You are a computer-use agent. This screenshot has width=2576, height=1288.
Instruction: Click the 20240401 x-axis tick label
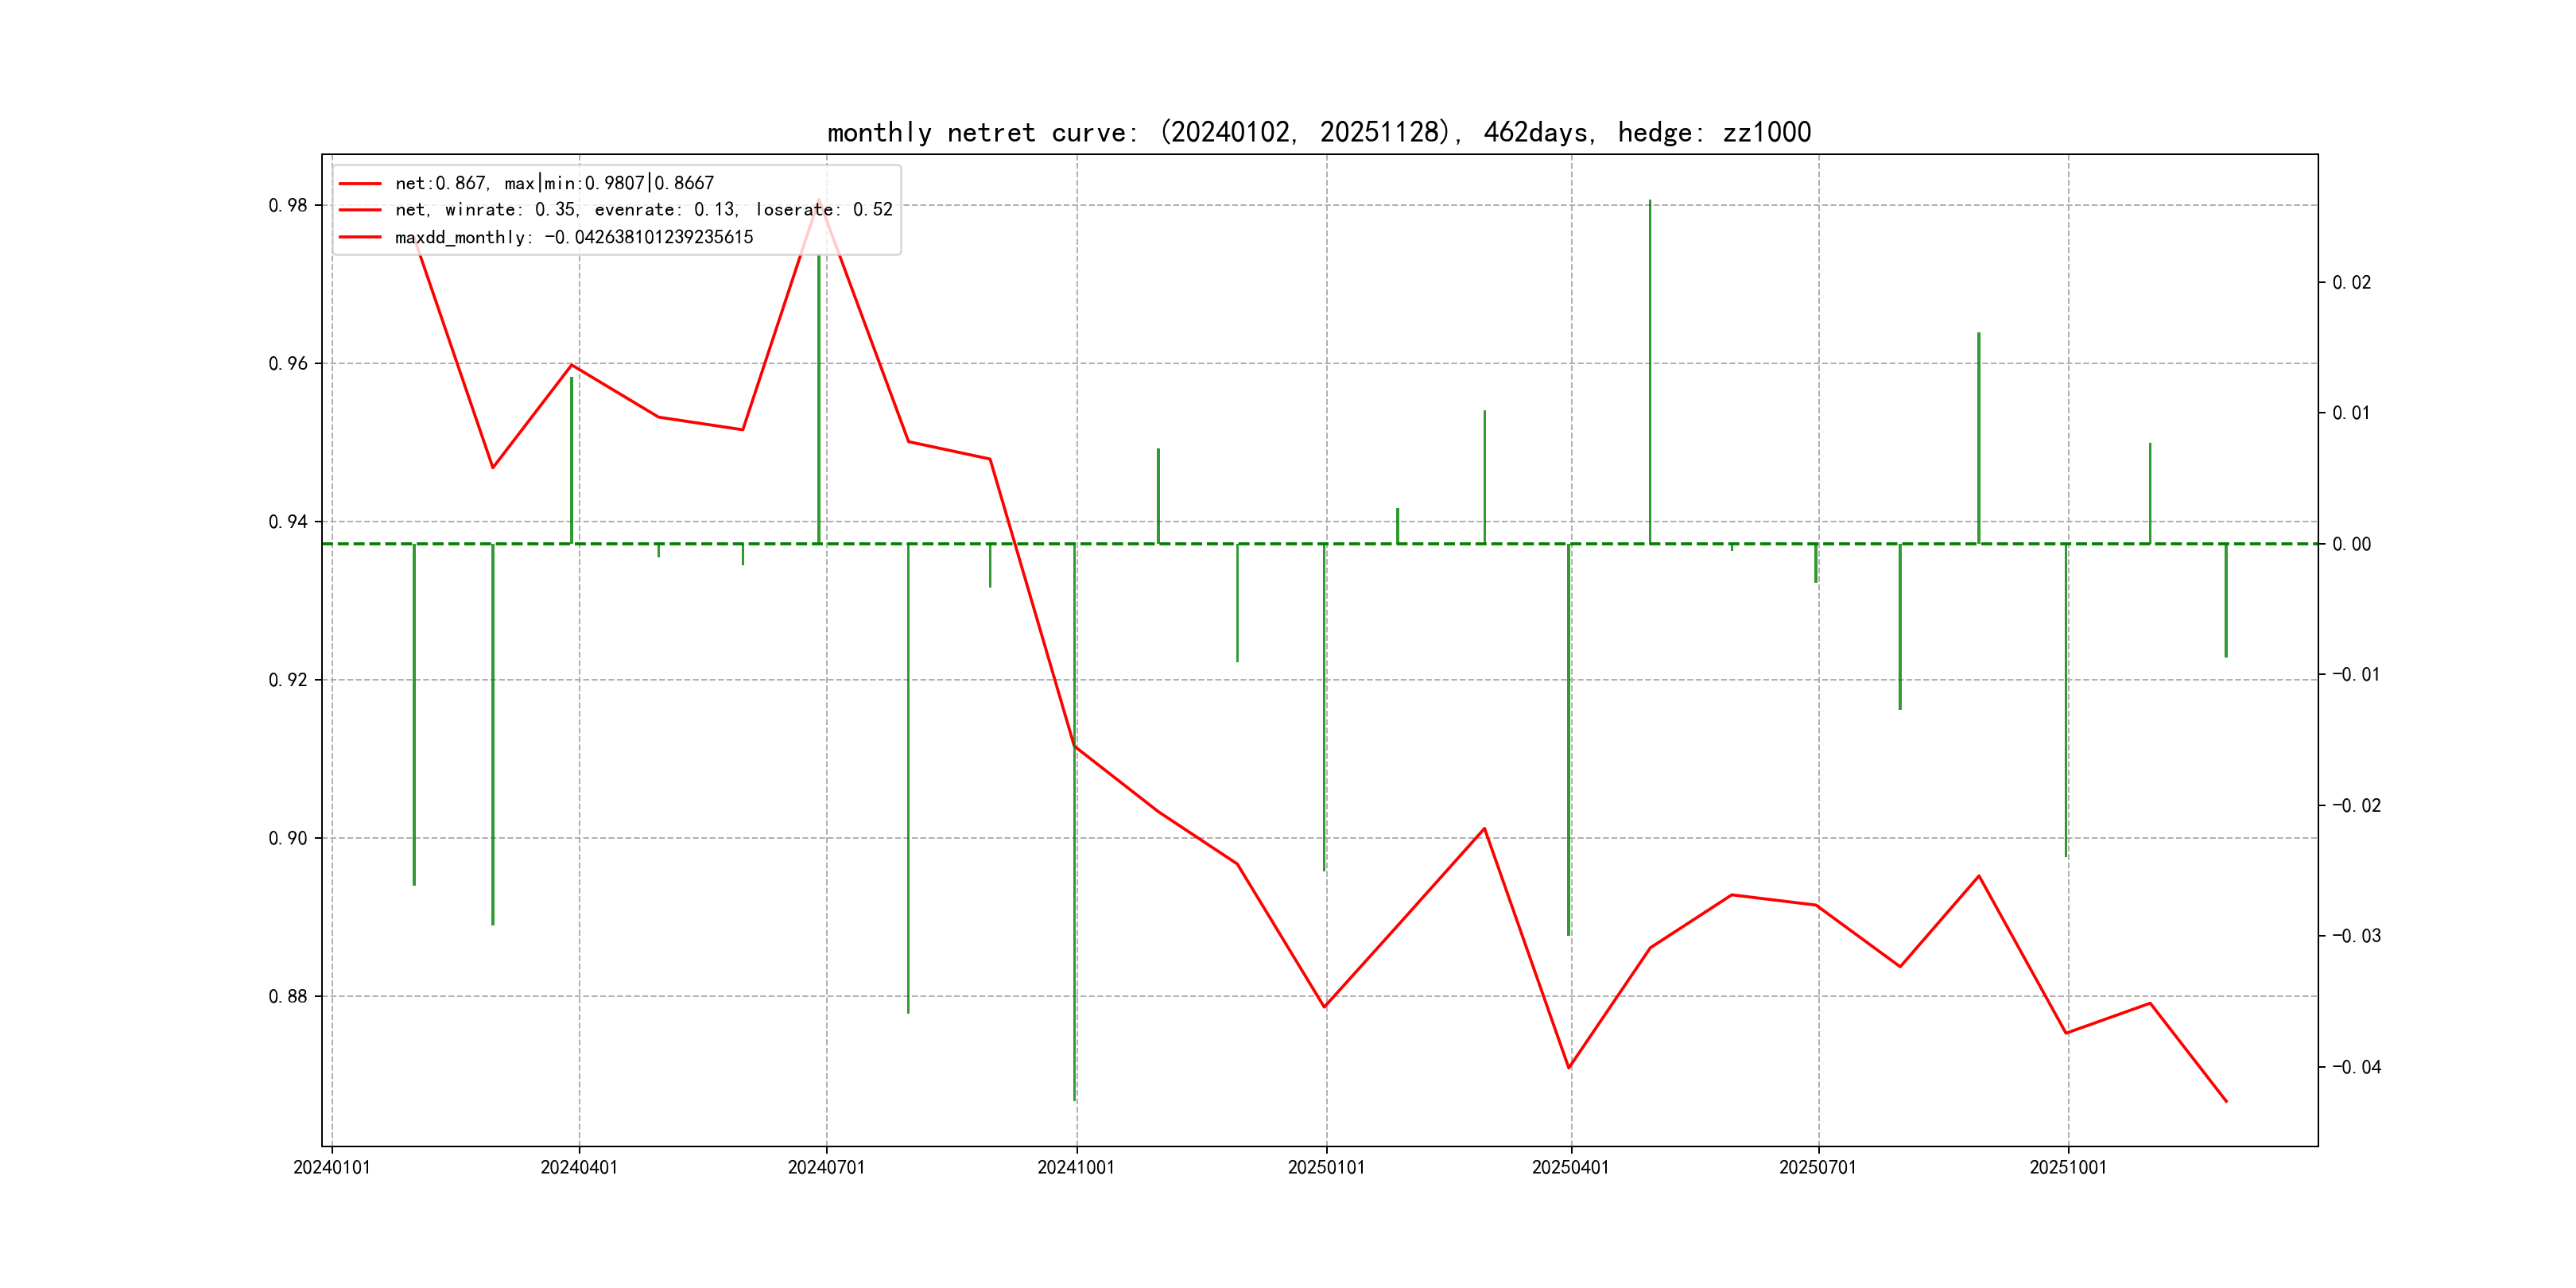tap(579, 1167)
